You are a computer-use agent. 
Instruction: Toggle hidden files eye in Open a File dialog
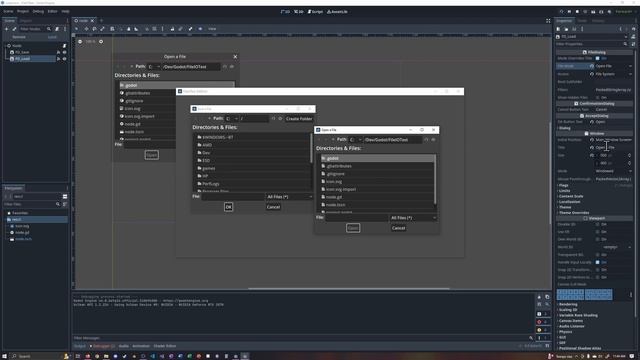(433, 140)
